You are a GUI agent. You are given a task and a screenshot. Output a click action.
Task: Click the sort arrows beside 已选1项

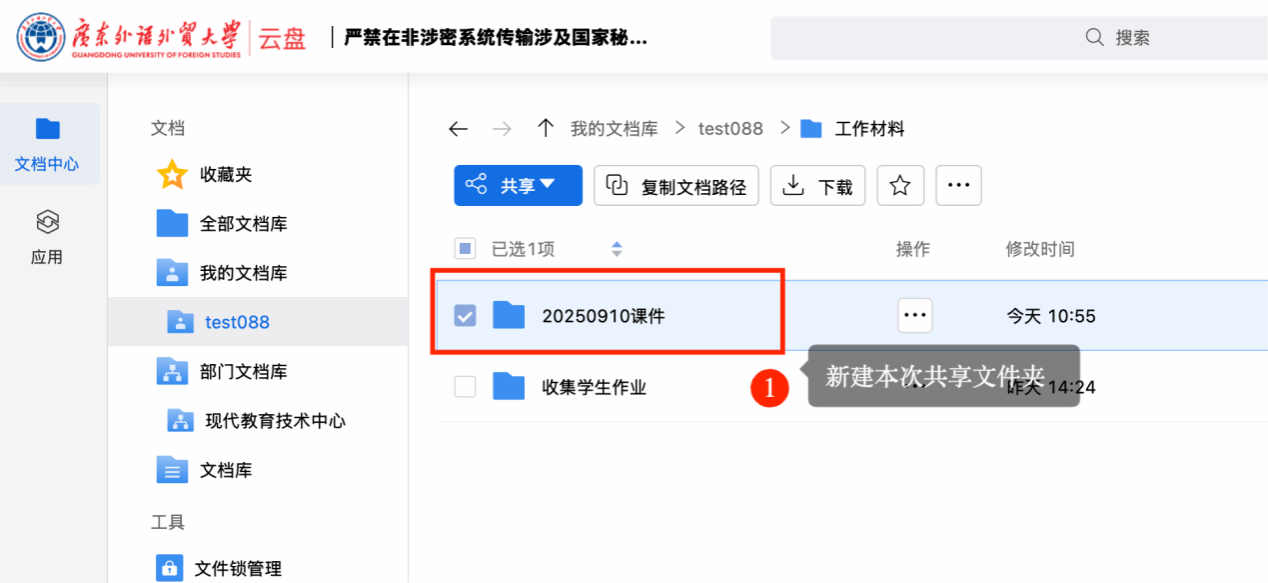point(617,249)
